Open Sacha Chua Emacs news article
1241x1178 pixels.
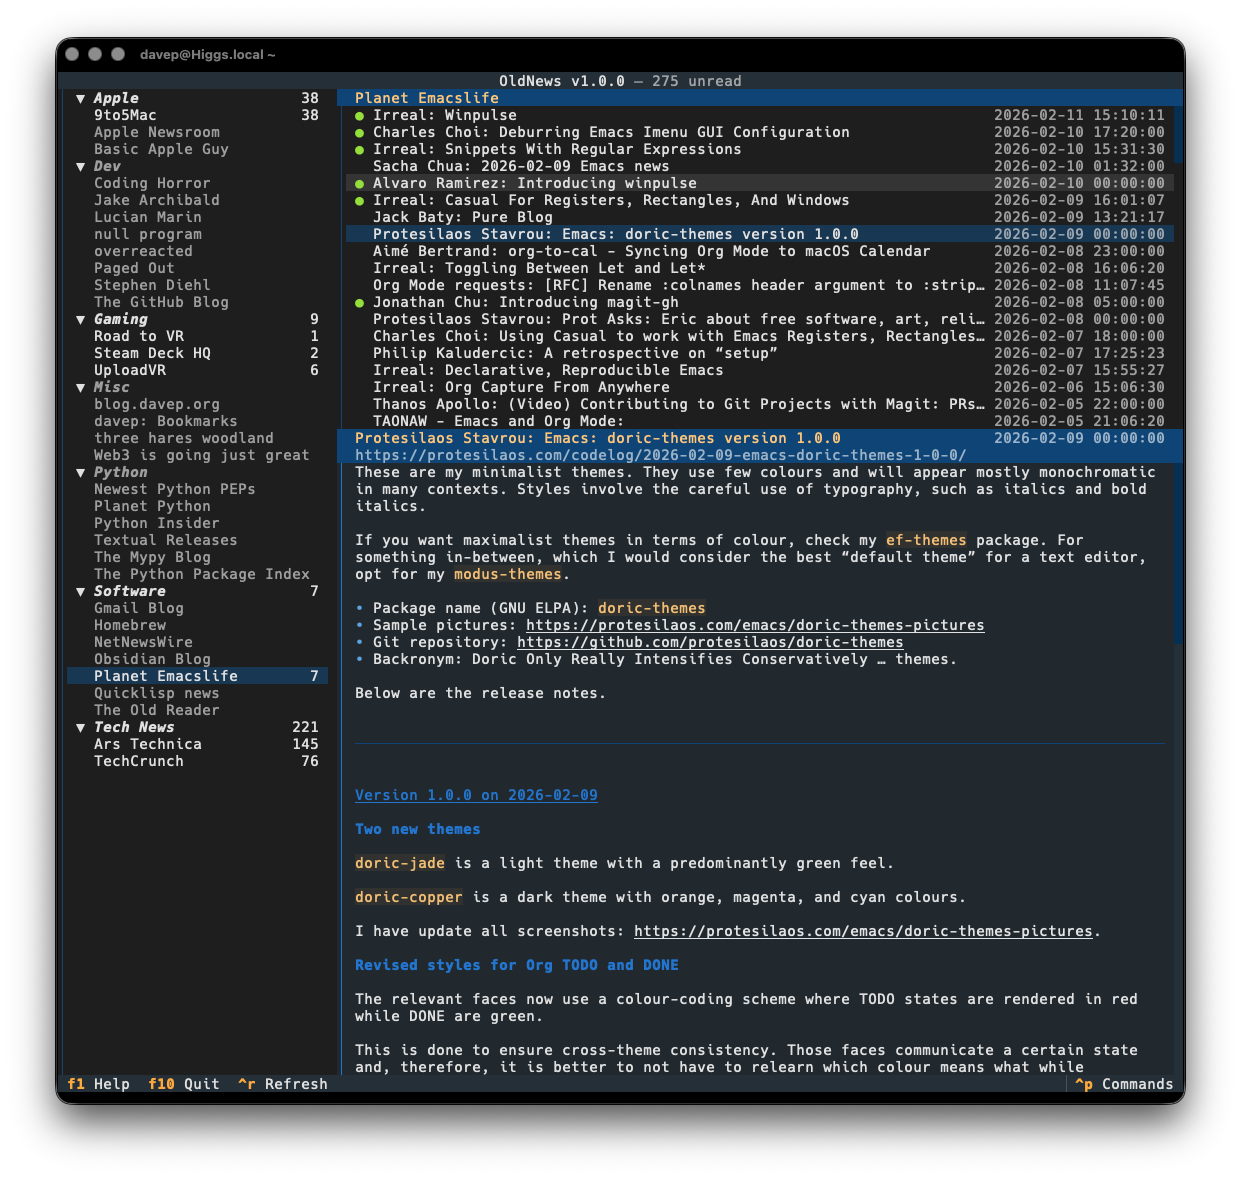pyautogui.click(x=520, y=166)
